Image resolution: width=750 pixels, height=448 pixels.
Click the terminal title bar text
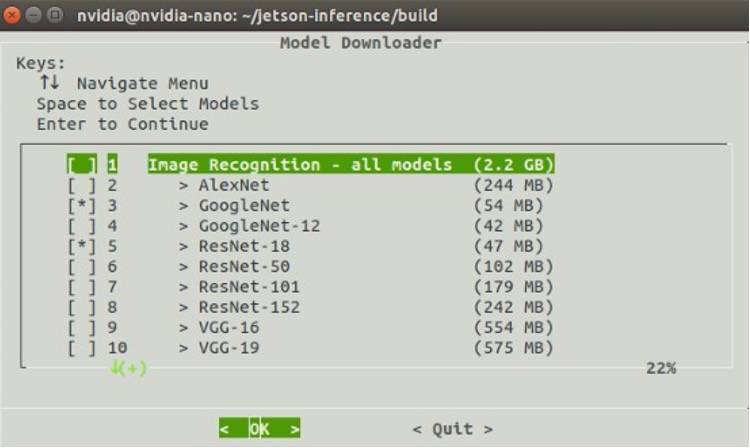[x=257, y=15]
